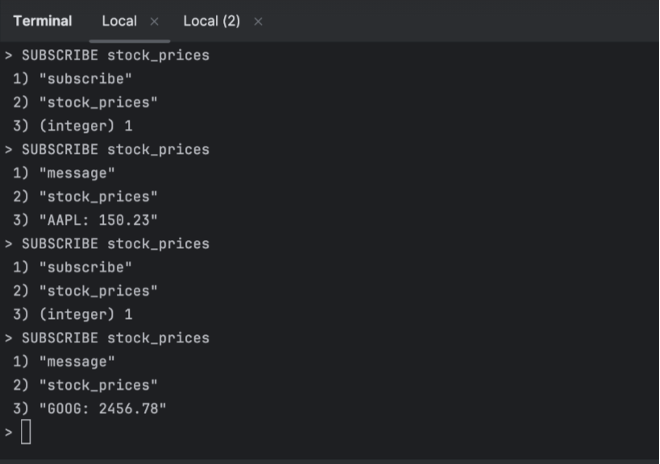The height and width of the screenshot is (464, 660).
Task: Click the first "subscribe" response line
Action: coord(72,79)
